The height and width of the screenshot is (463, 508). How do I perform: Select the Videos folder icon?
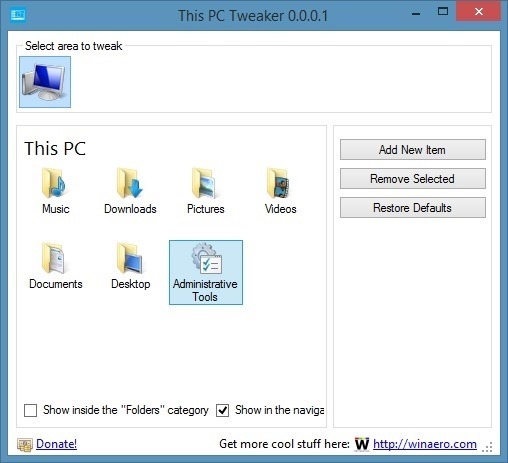click(x=279, y=183)
